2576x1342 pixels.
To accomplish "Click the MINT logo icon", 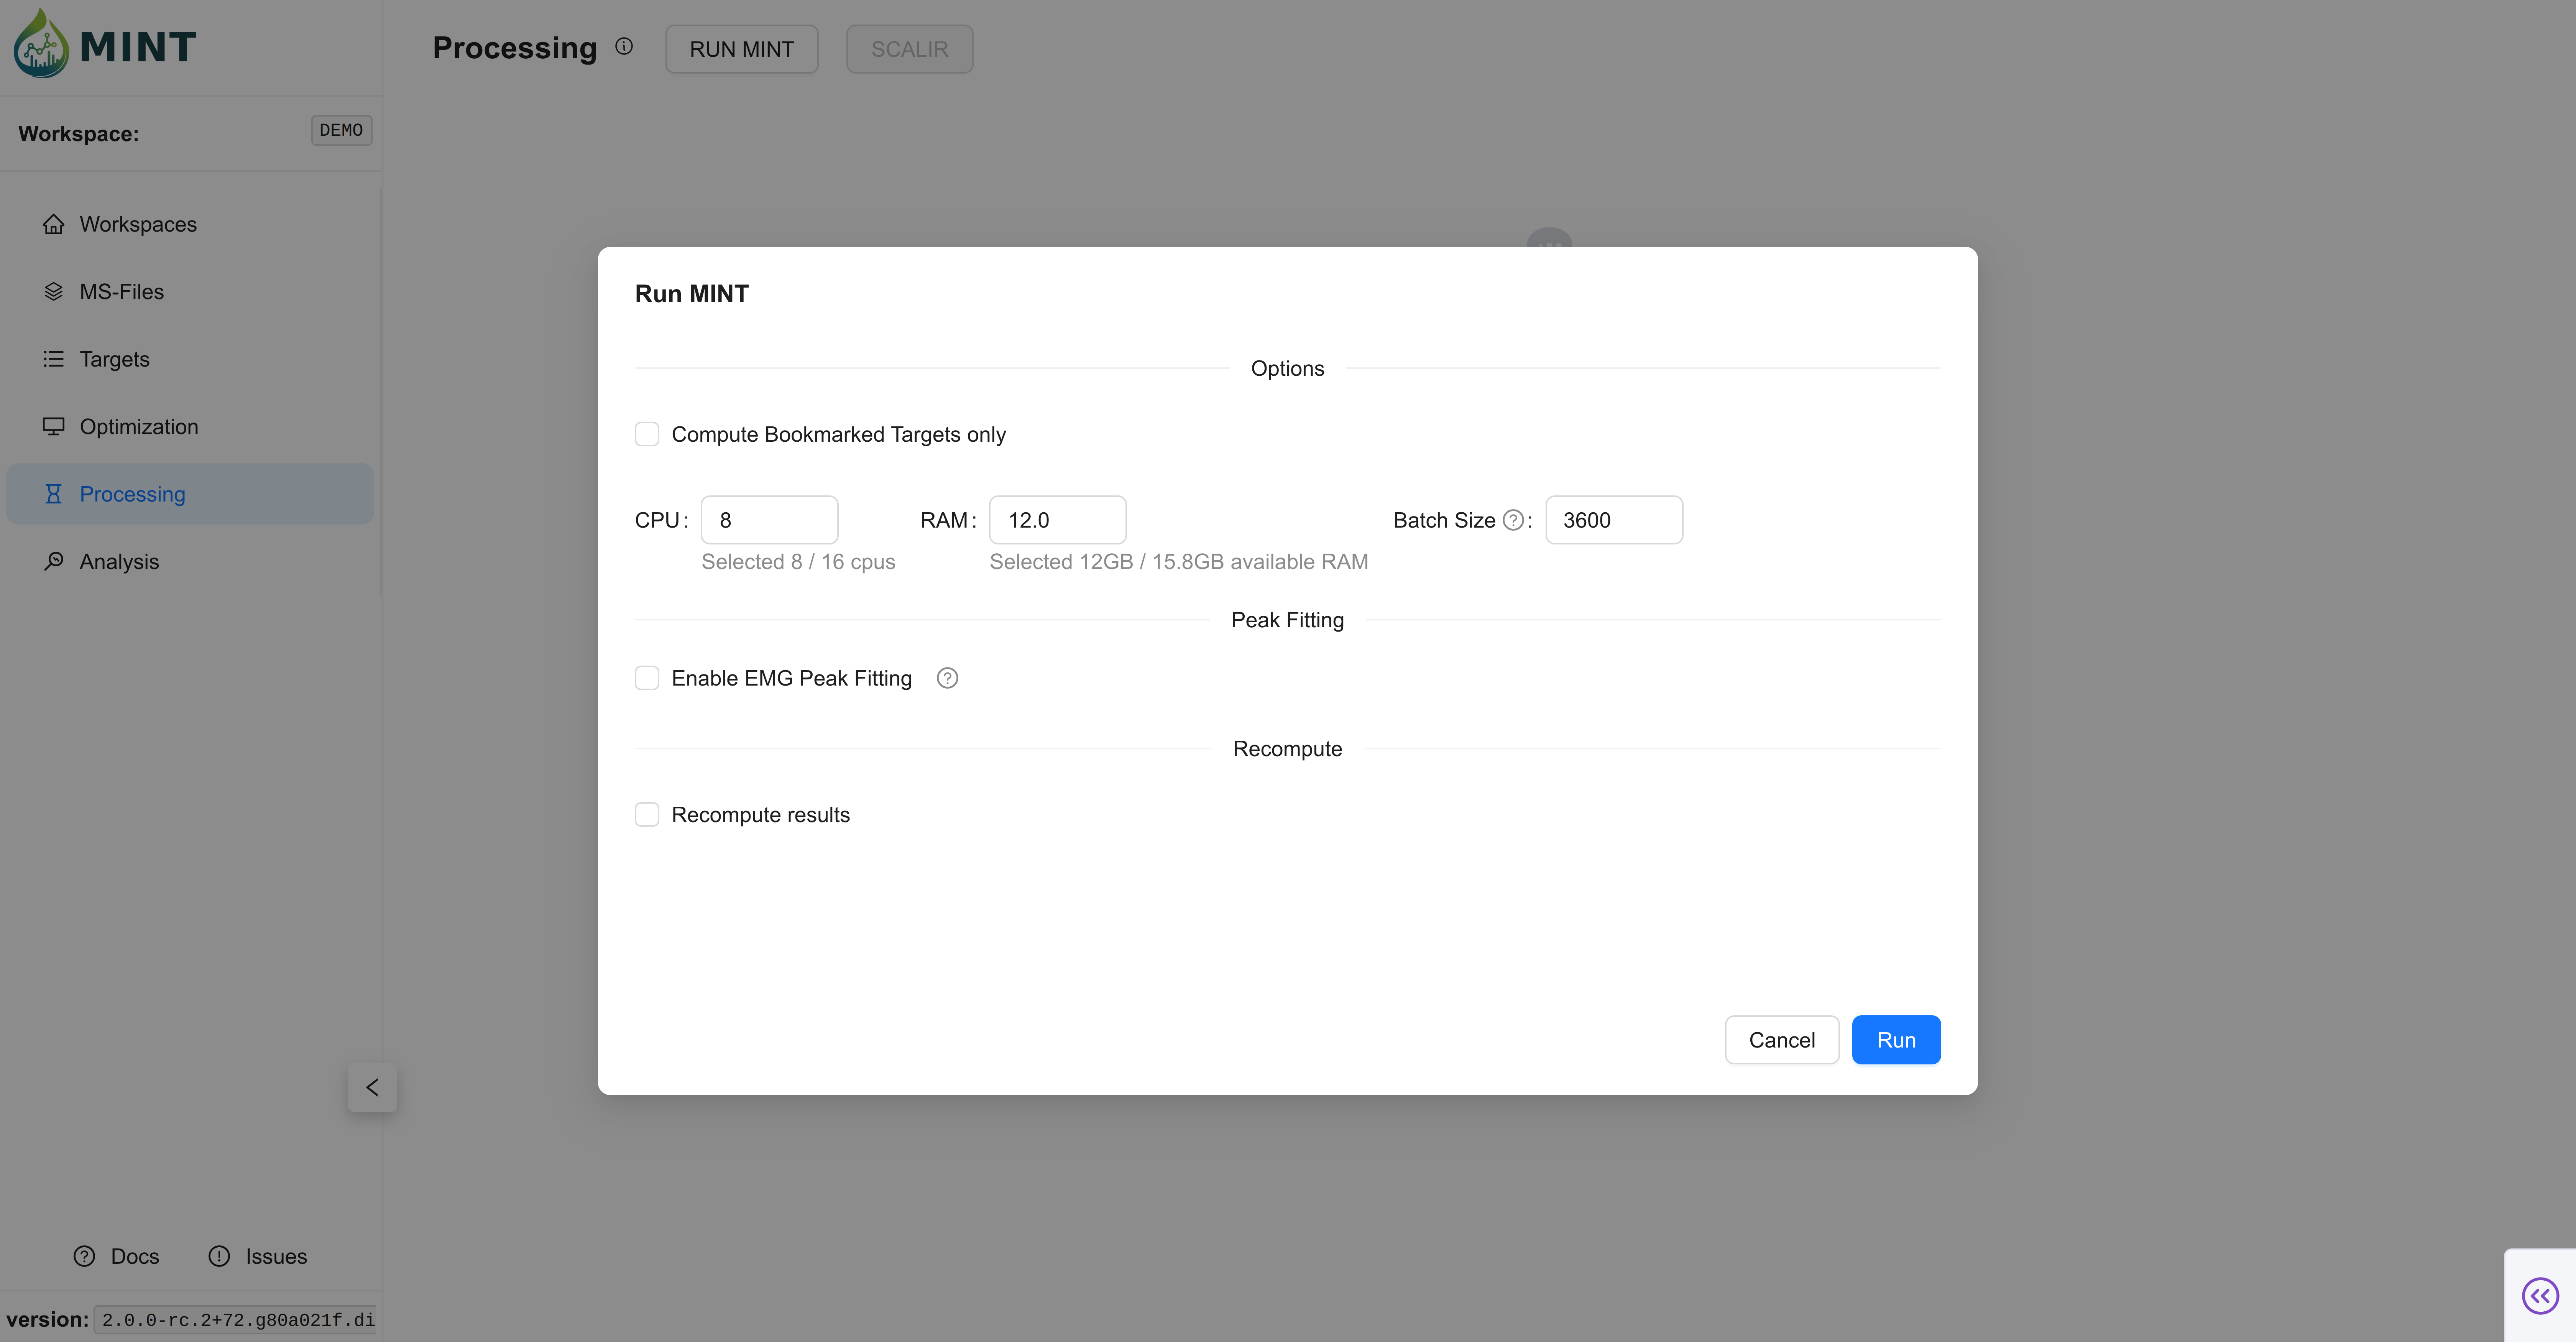I will point(41,44).
